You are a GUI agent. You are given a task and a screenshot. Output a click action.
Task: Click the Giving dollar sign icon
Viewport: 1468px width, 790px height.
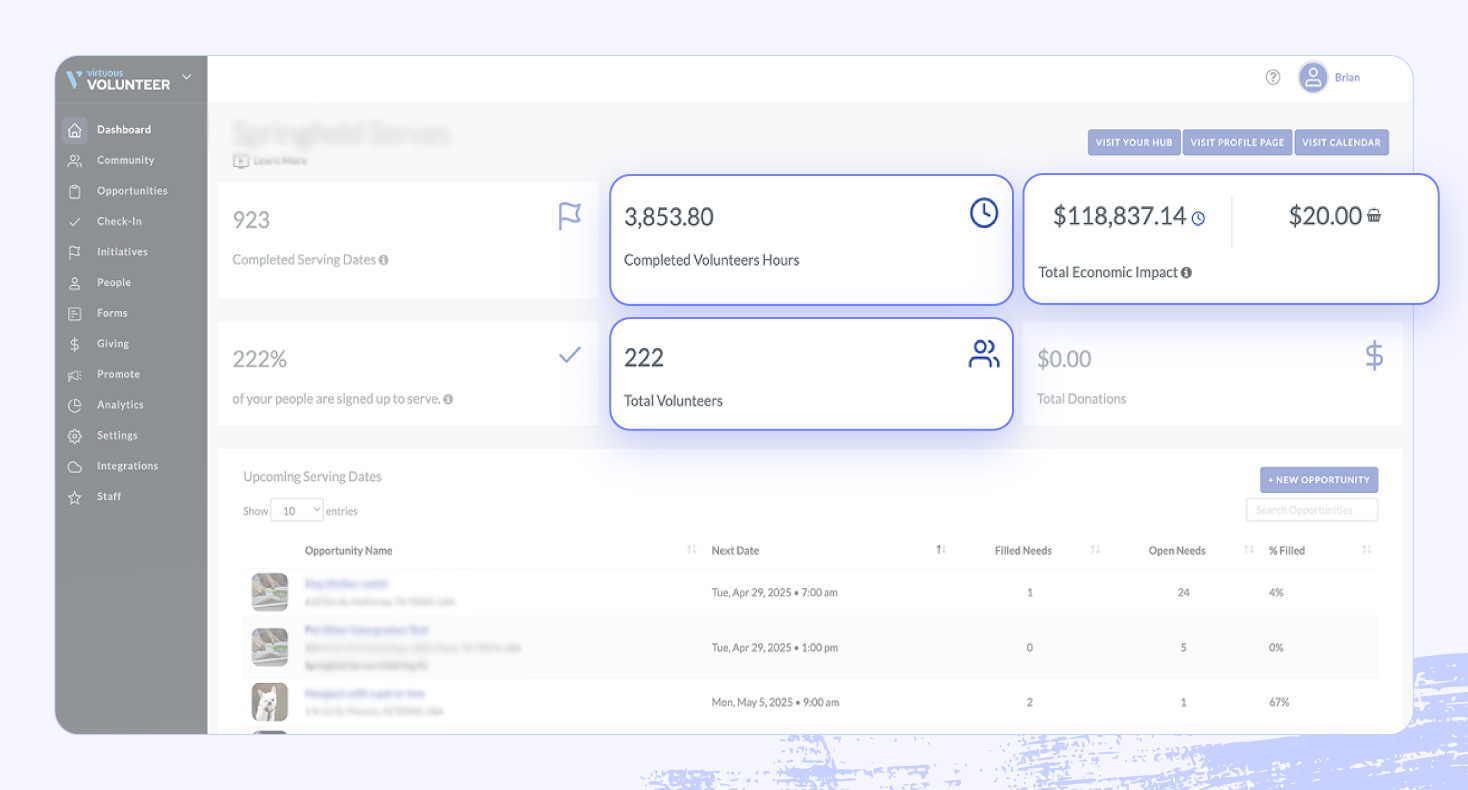click(x=74, y=344)
